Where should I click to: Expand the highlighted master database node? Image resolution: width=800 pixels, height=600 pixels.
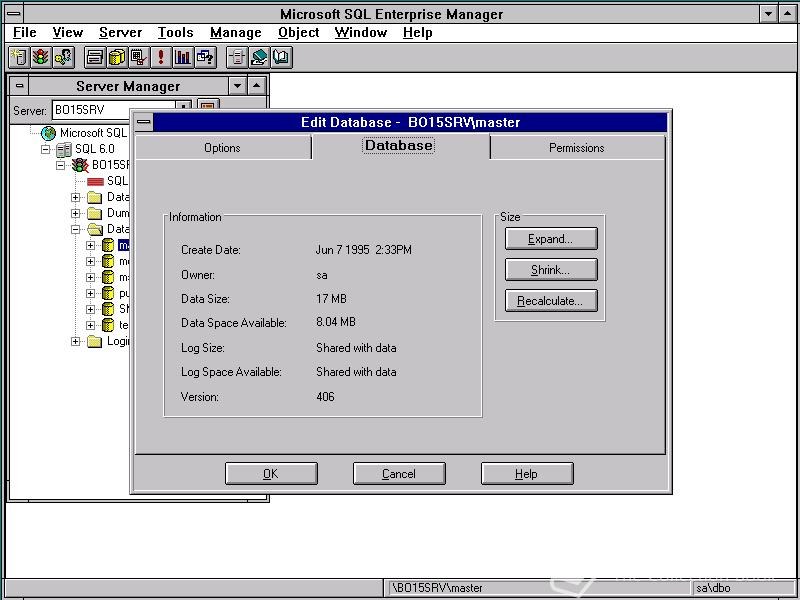click(90, 245)
